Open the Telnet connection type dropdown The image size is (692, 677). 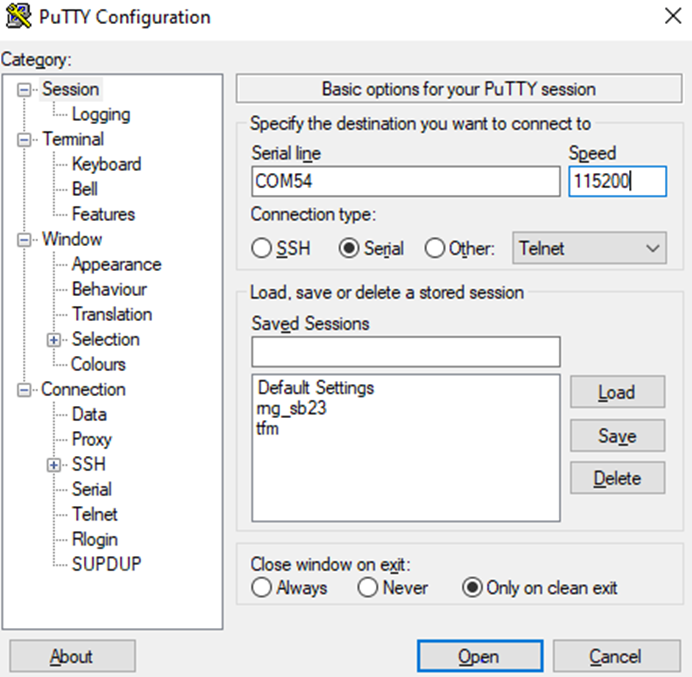coord(589,248)
